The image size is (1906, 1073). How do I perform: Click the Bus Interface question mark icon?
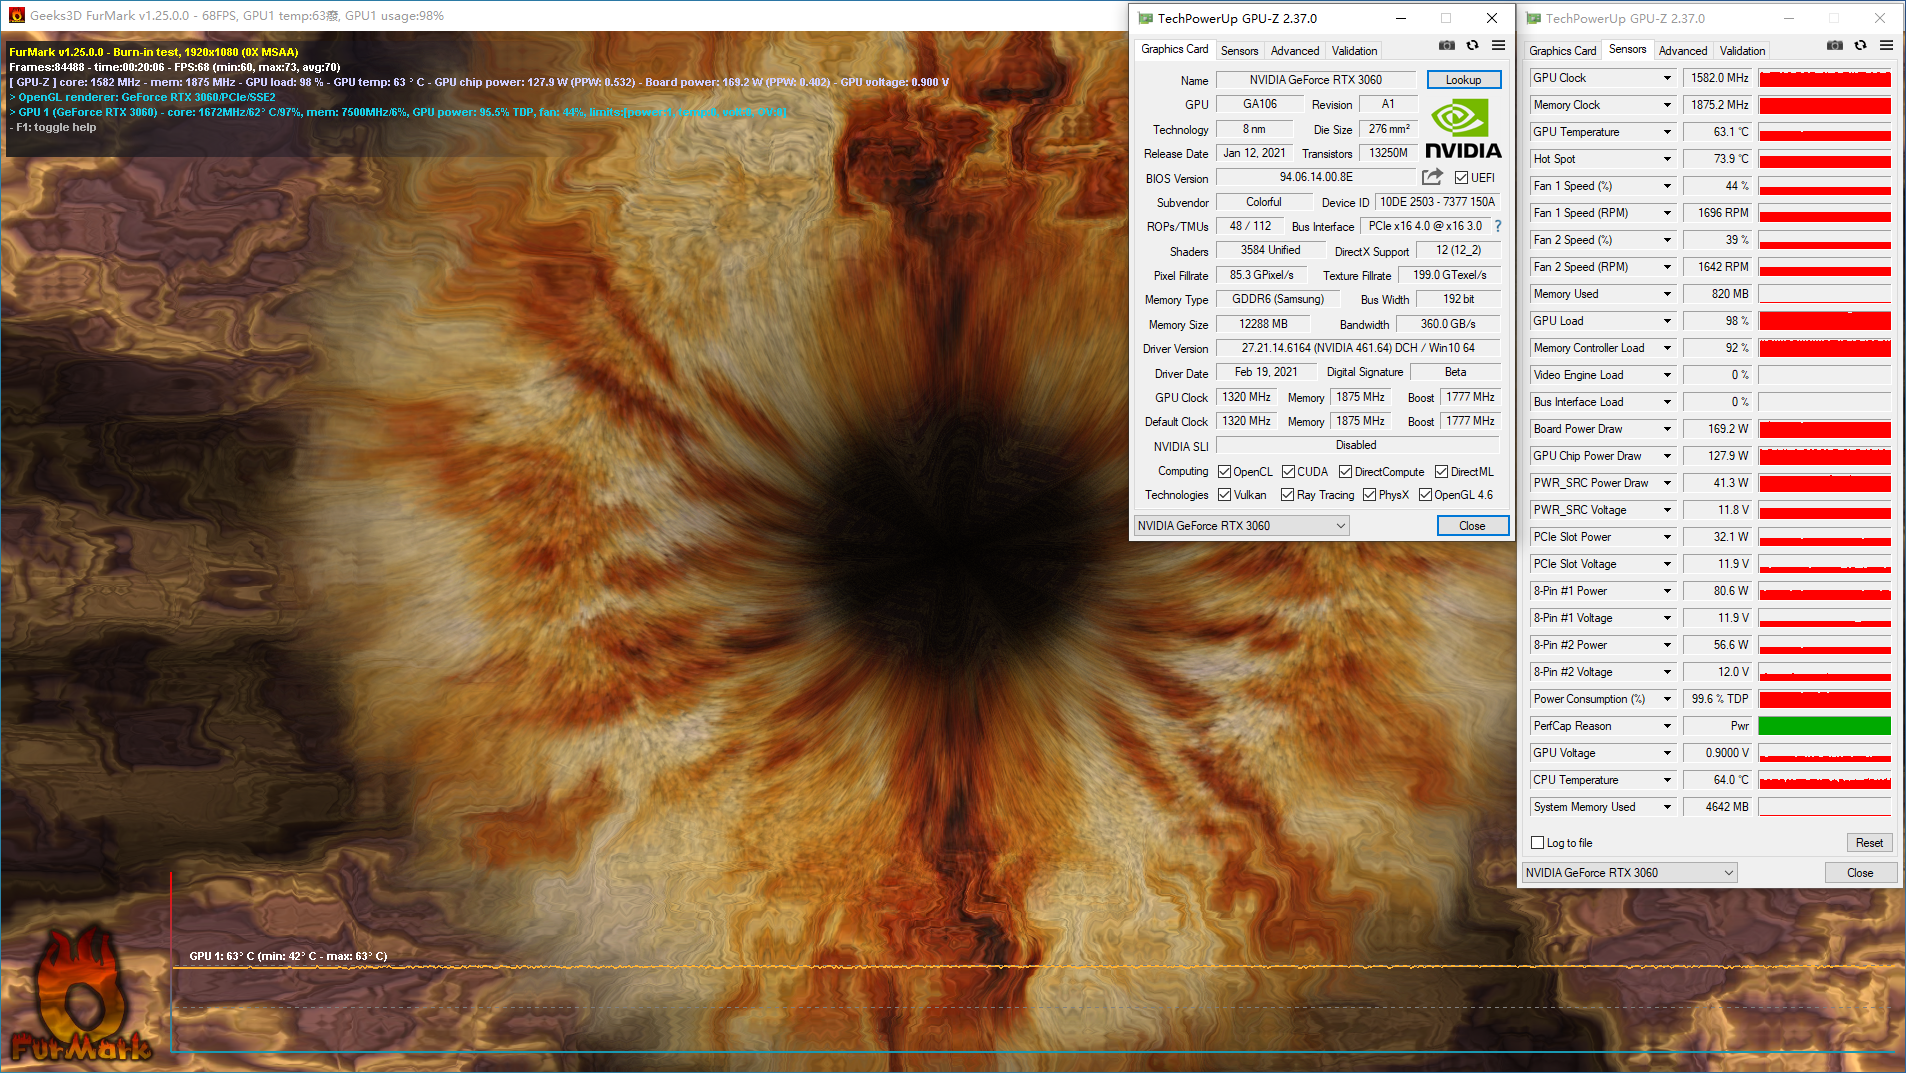(x=1498, y=226)
